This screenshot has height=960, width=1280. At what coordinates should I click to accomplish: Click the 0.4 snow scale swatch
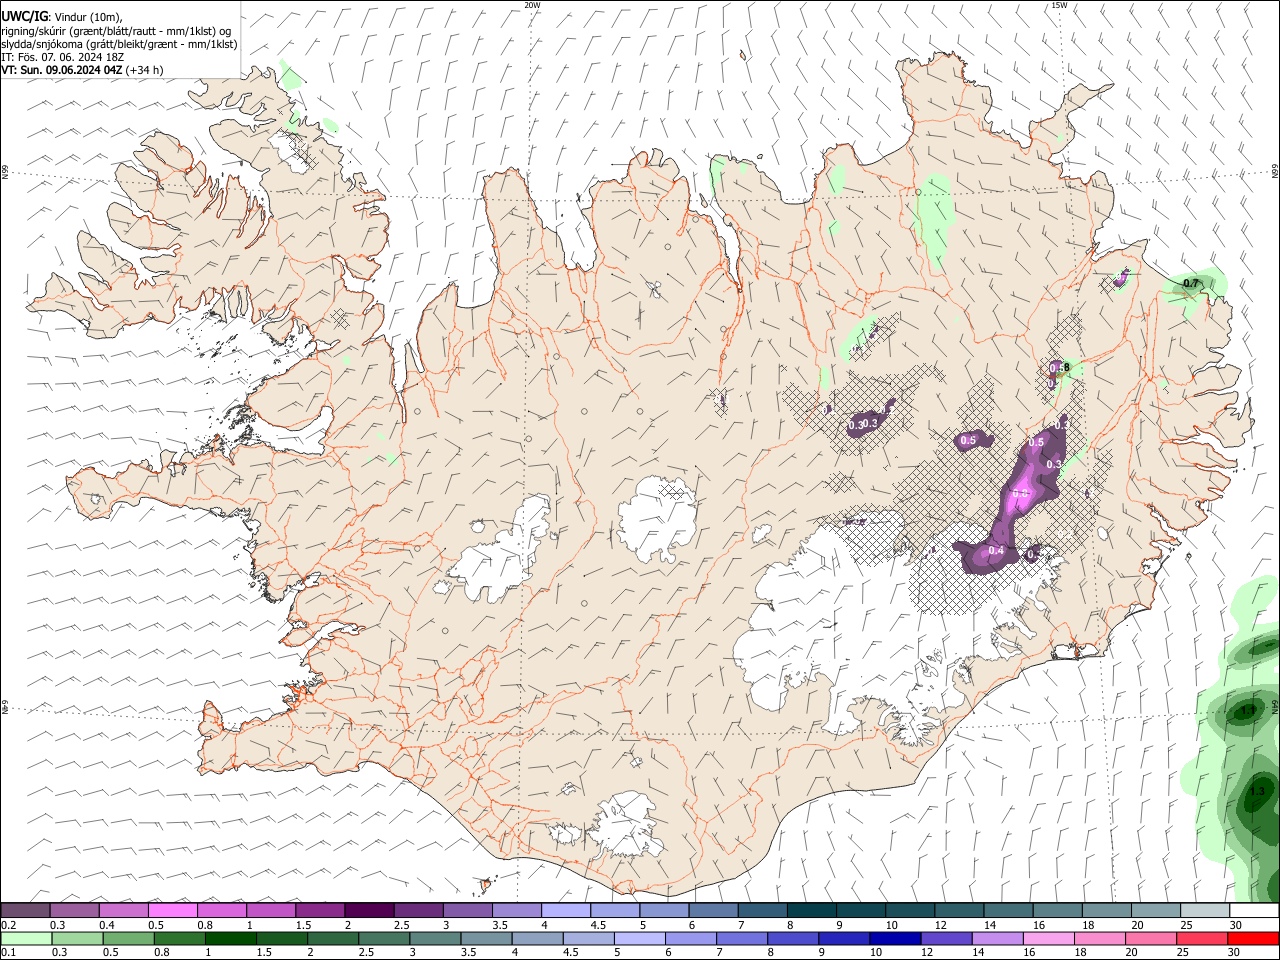tap(123, 910)
